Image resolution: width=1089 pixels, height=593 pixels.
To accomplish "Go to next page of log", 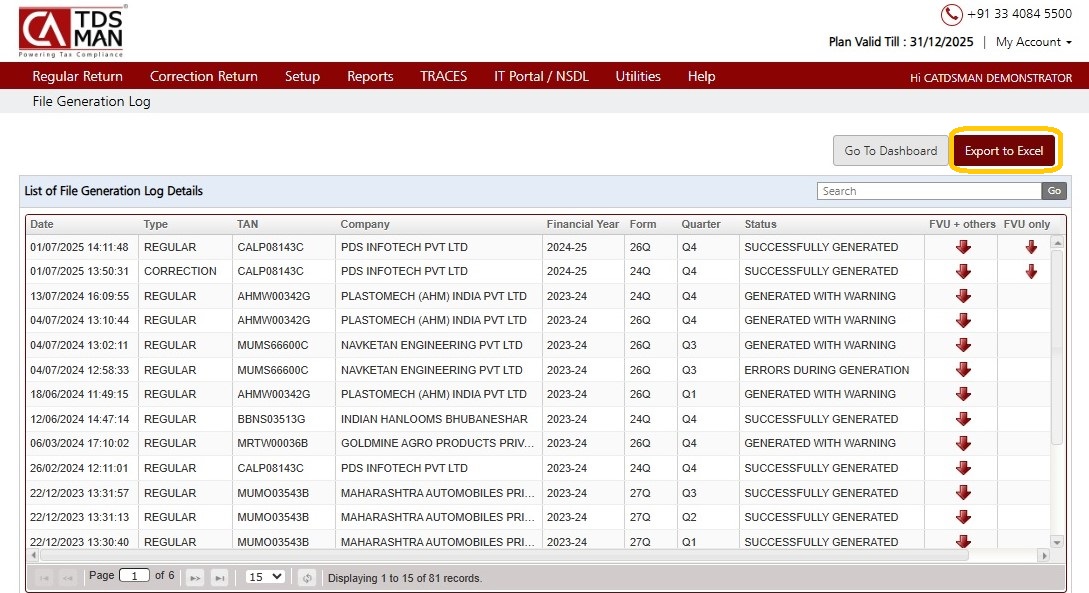I will click(196, 577).
